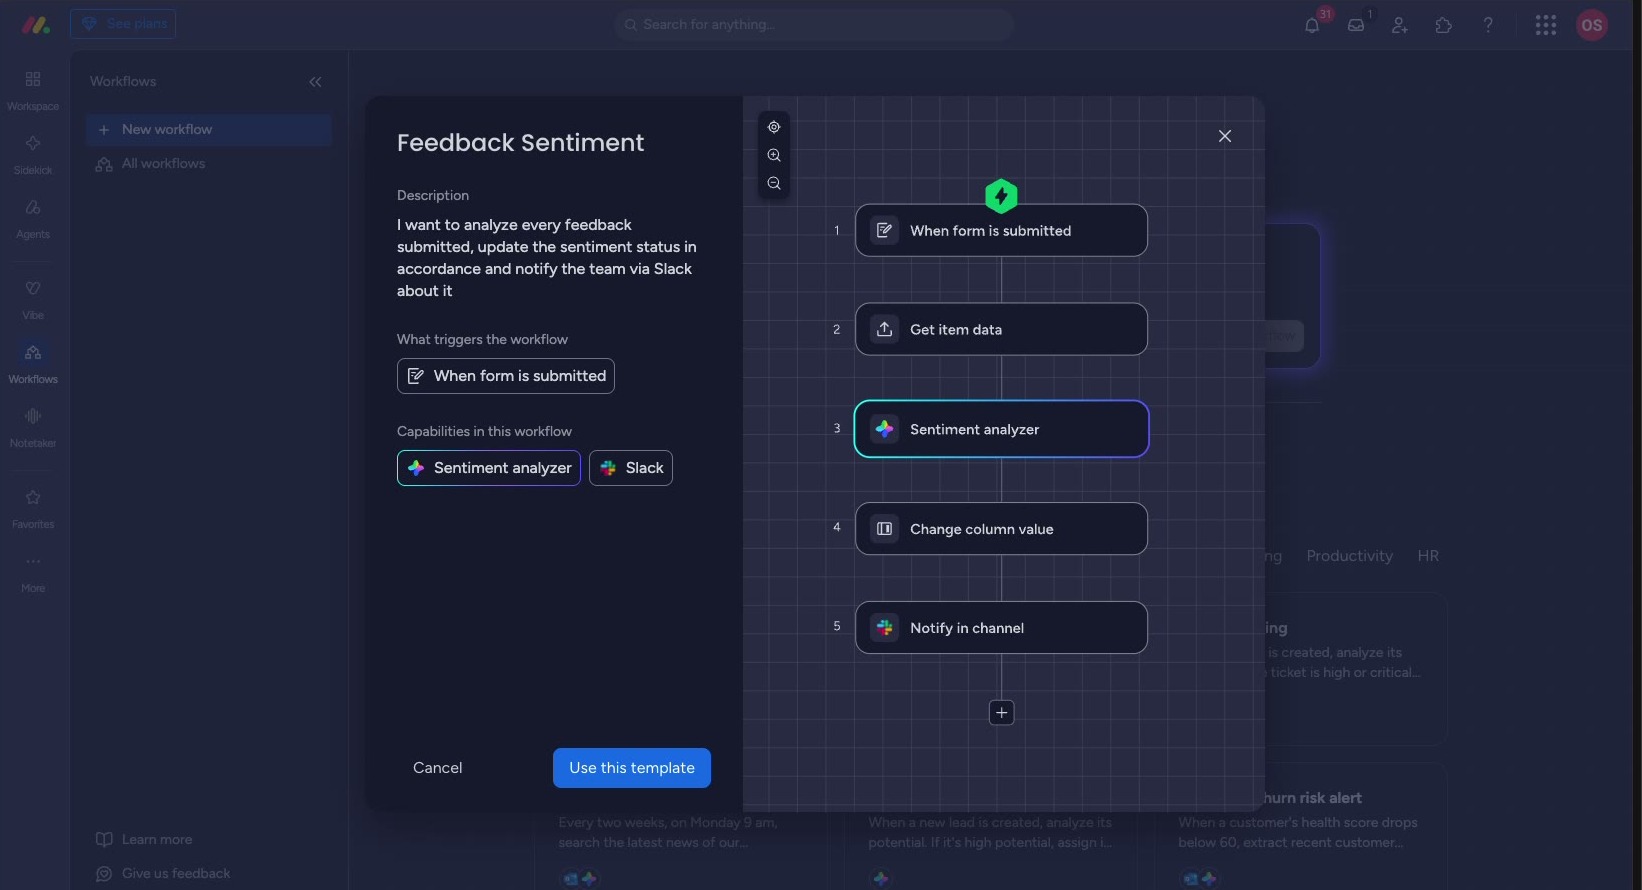Click the 'When form is submitted' trigger chip
The image size is (1642, 890).
[x=506, y=376]
